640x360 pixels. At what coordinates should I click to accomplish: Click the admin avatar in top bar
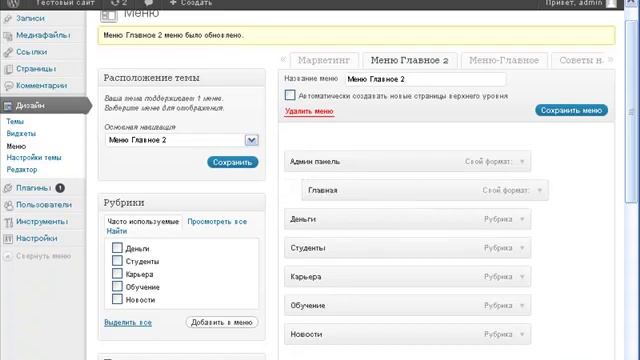(x=611, y=3)
